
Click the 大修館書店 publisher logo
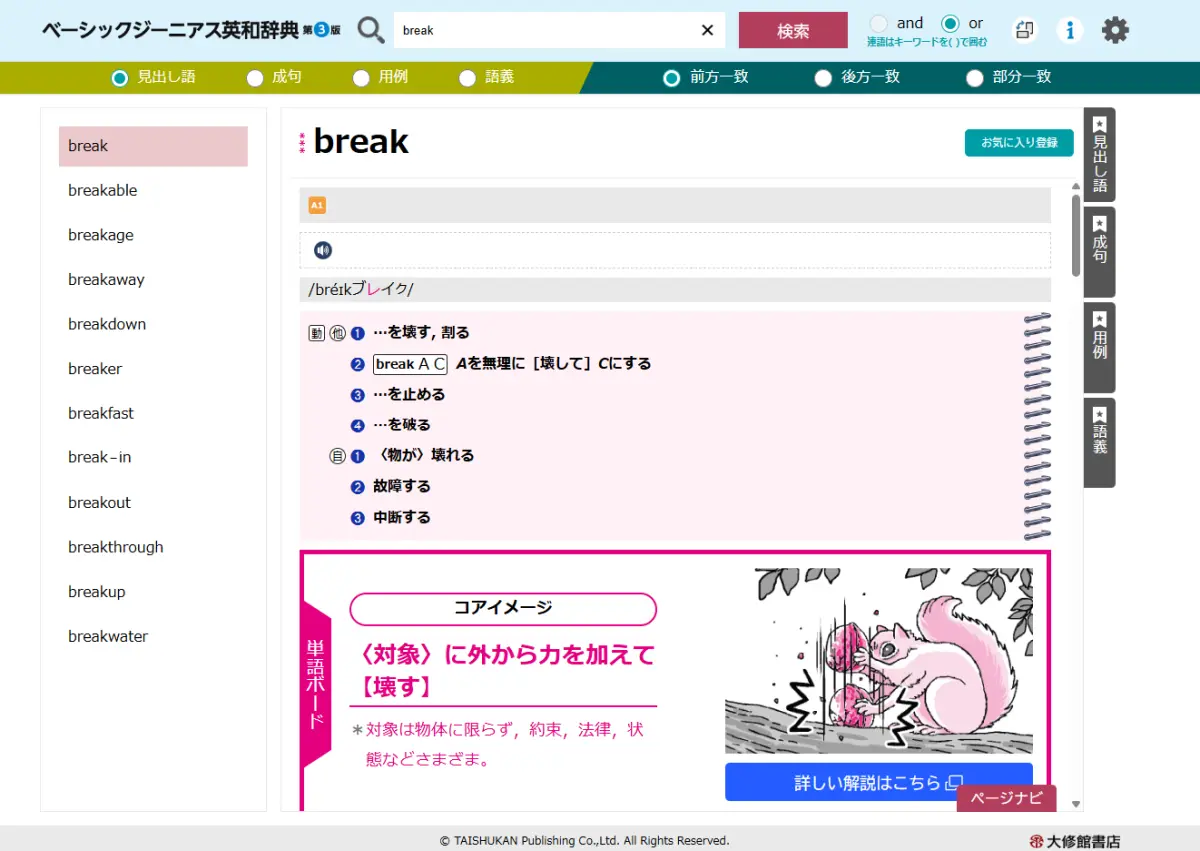point(1075,841)
